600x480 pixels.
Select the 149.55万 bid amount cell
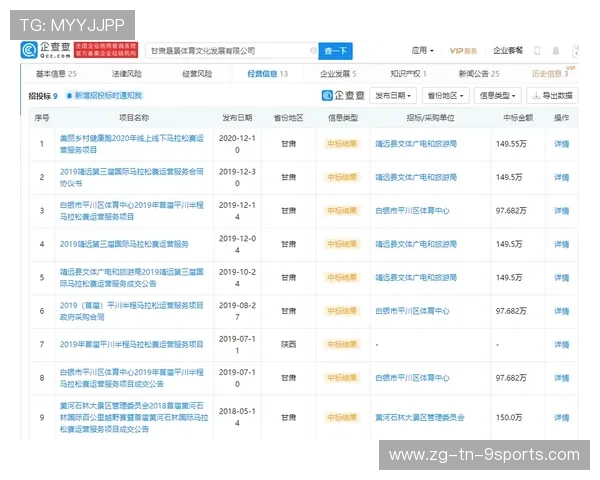tap(511, 144)
